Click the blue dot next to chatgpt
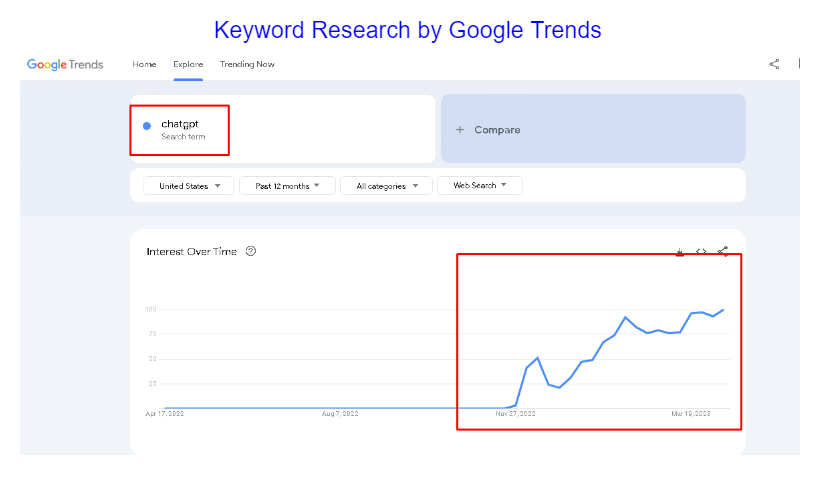The width and height of the screenshot is (830, 482). [147, 126]
